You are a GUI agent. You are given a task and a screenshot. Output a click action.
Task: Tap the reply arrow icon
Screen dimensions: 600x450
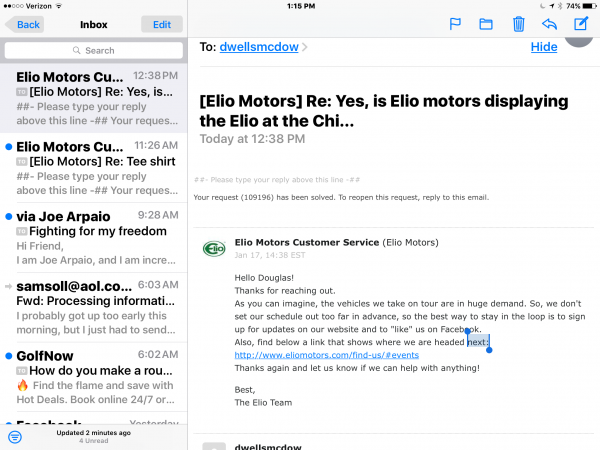[x=548, y=24]
